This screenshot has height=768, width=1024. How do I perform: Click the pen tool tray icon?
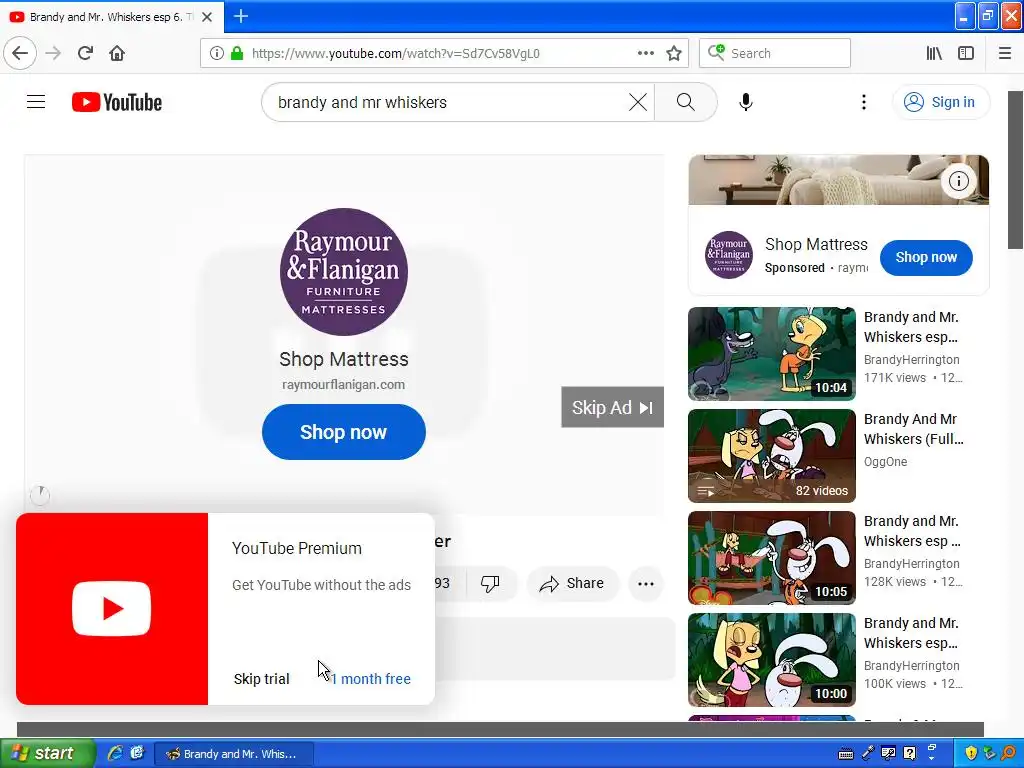(867, 754)
